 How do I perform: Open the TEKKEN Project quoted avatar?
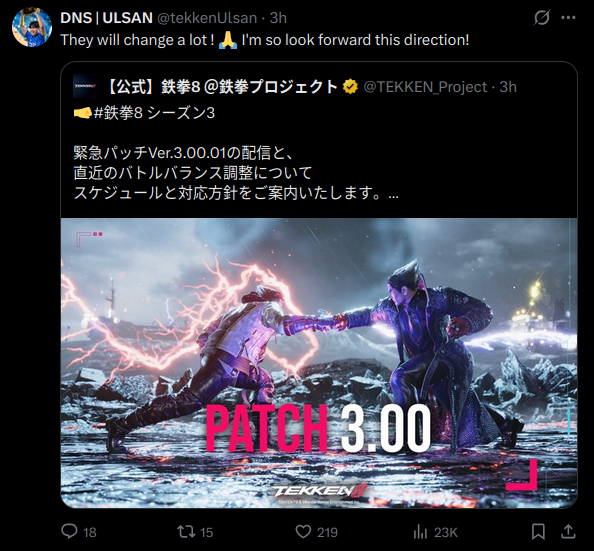[x=85, y=86]
